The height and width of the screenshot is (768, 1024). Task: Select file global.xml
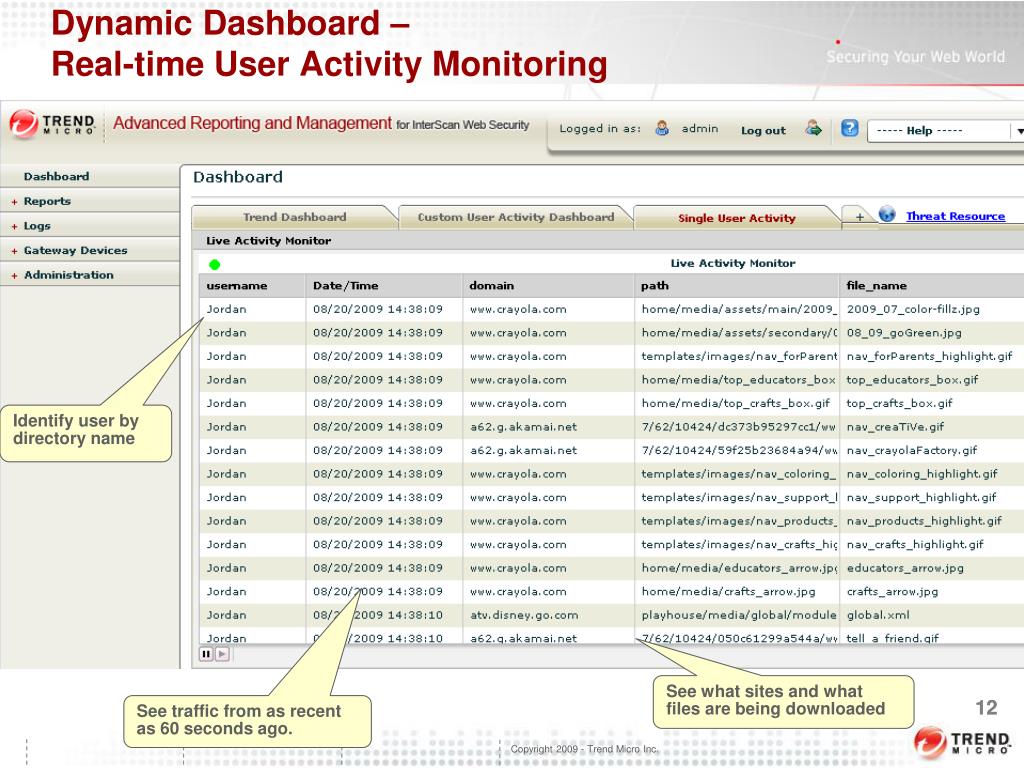point(878,615)
